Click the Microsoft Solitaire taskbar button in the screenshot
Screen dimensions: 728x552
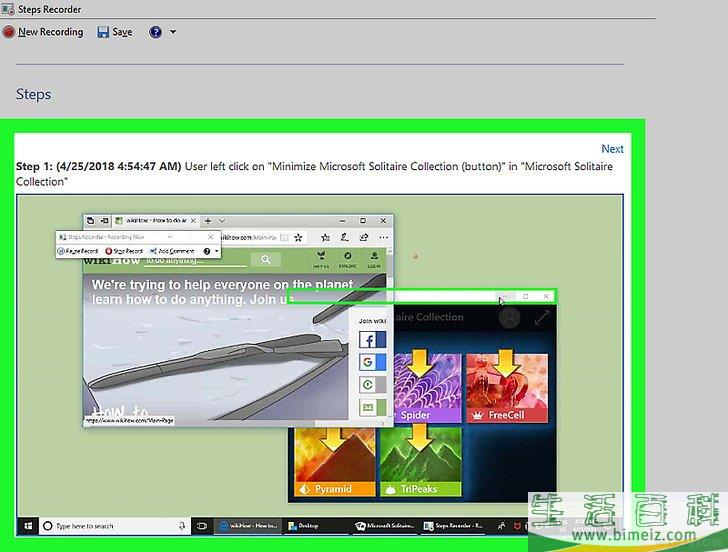[x=385, y=526]
